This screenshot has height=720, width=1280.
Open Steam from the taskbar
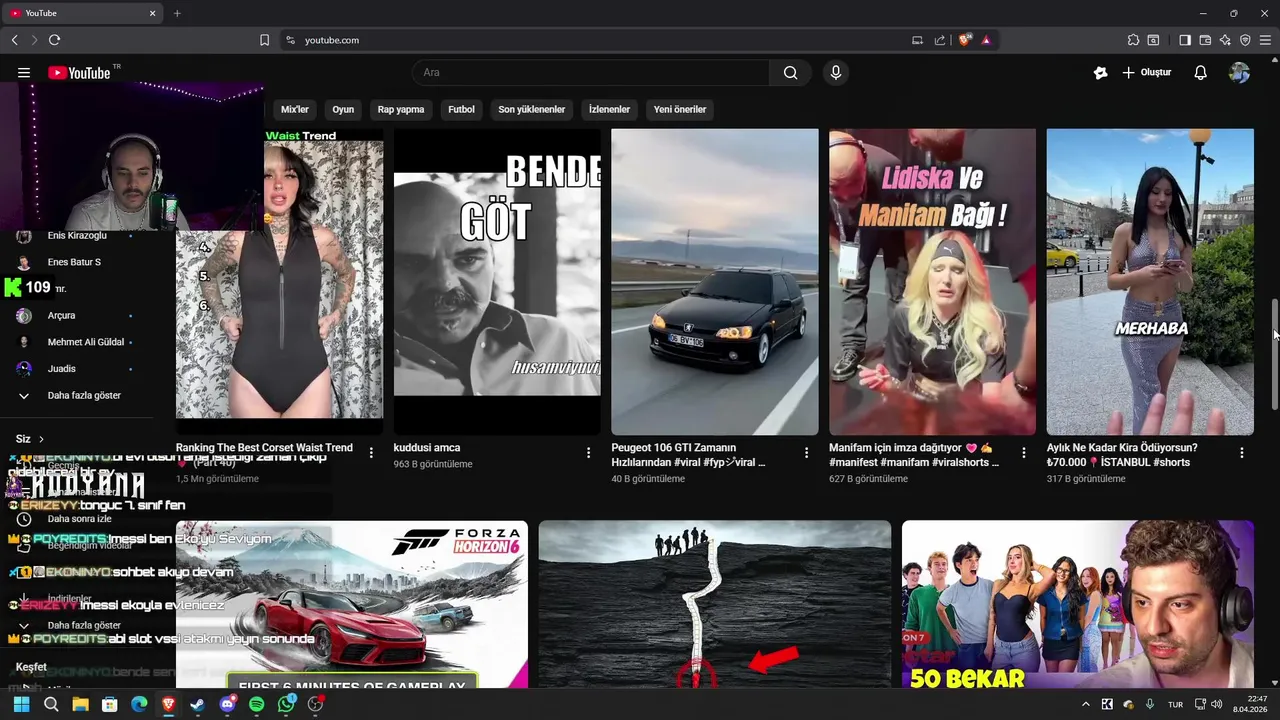[198, 704]
